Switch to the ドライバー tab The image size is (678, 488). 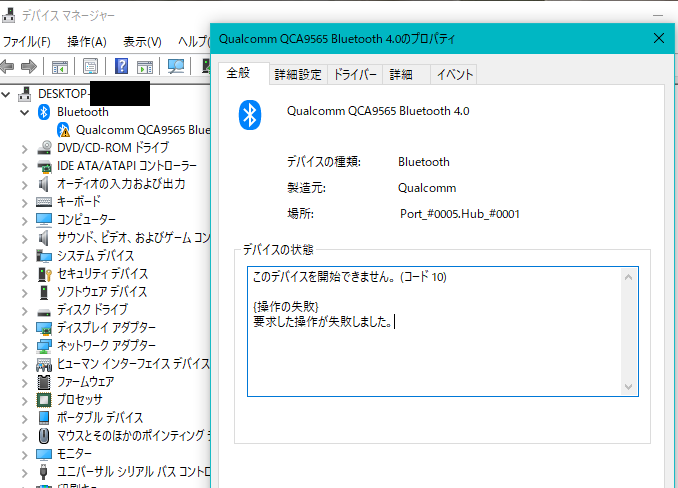click(x=355, y=75)
